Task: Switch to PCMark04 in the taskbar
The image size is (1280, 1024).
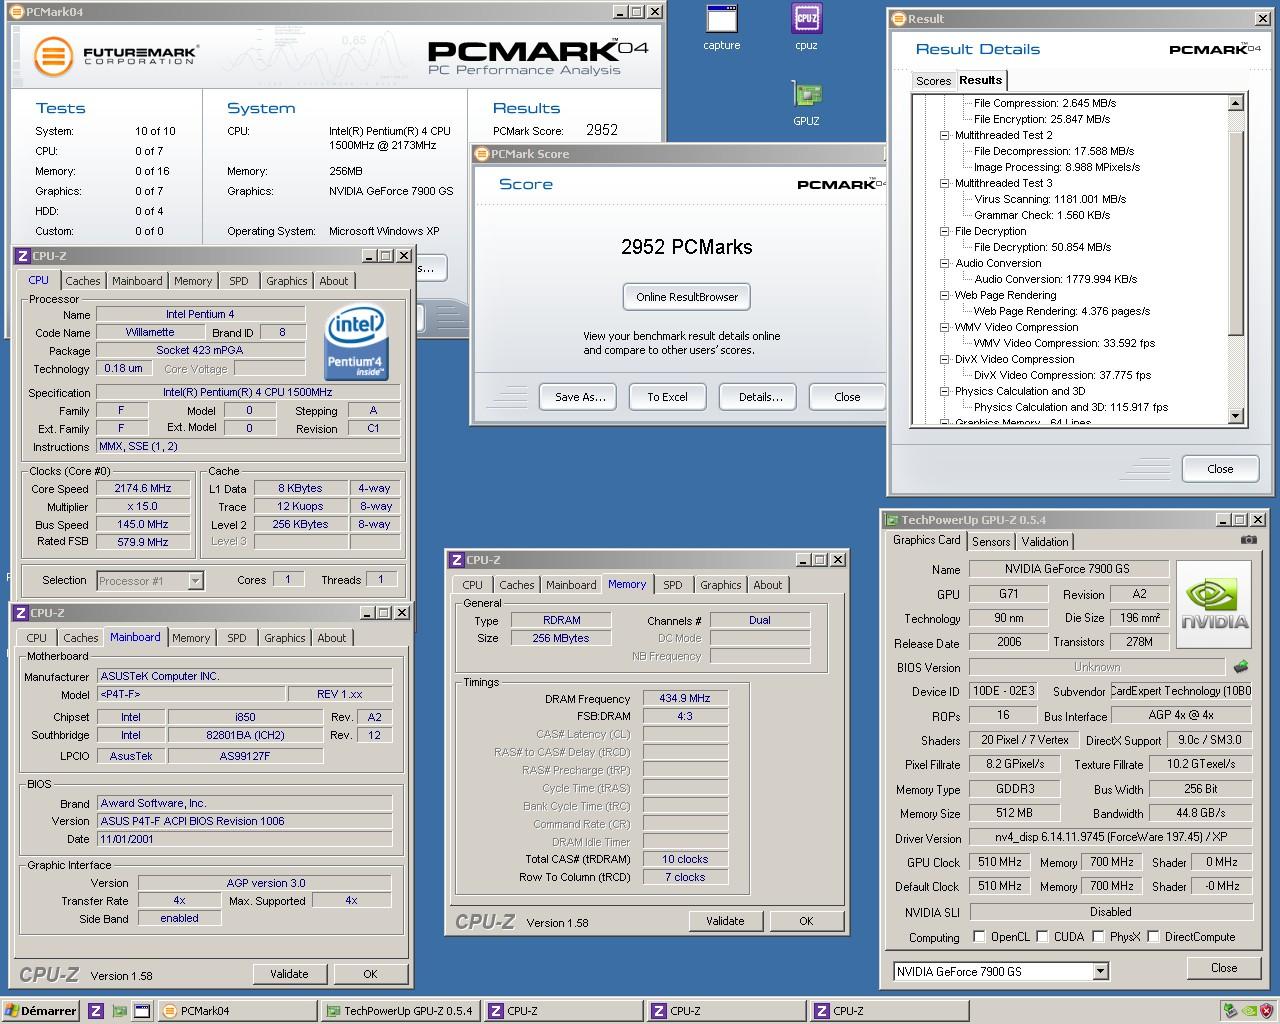Action: 237,1011
